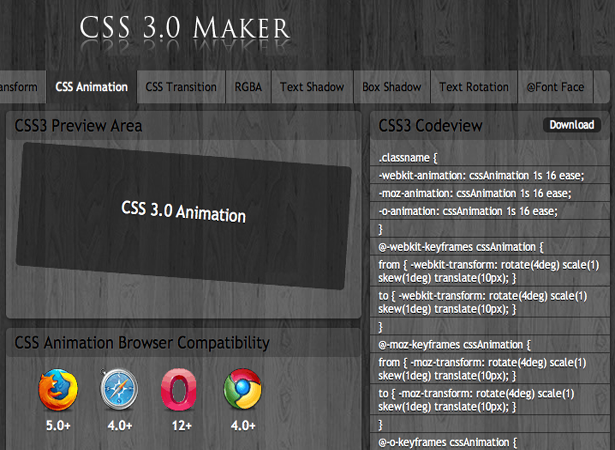Viewport: 615px width, 450px height.
Task: Switch to the Text Rotation tab
Action: 474,87
